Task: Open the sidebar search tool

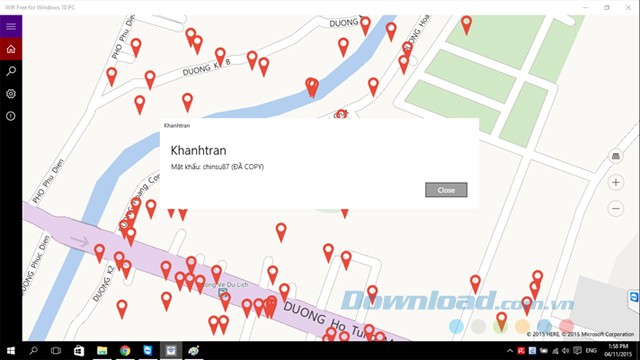Action: pos(11,71)
